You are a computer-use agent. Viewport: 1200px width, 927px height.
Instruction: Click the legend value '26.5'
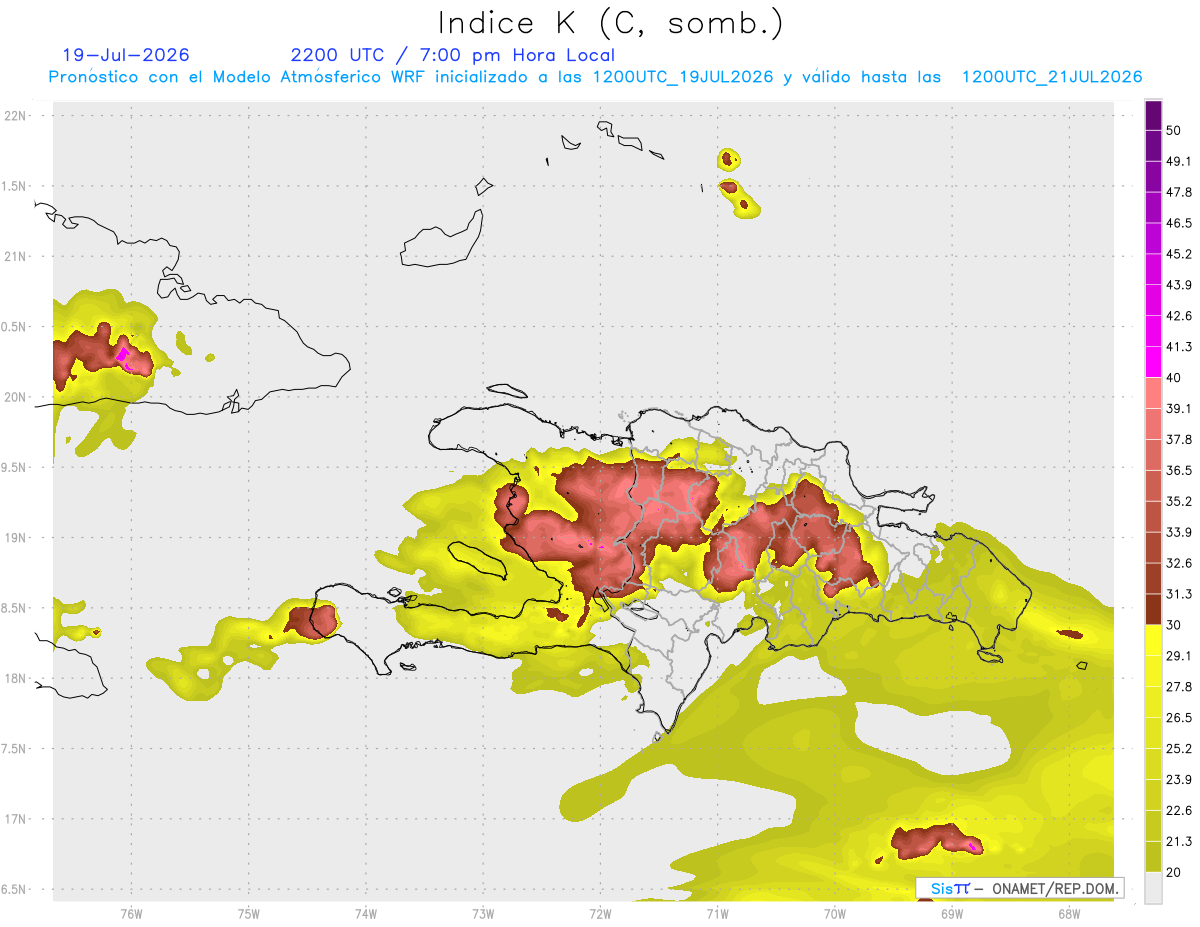pos(1179,718)
